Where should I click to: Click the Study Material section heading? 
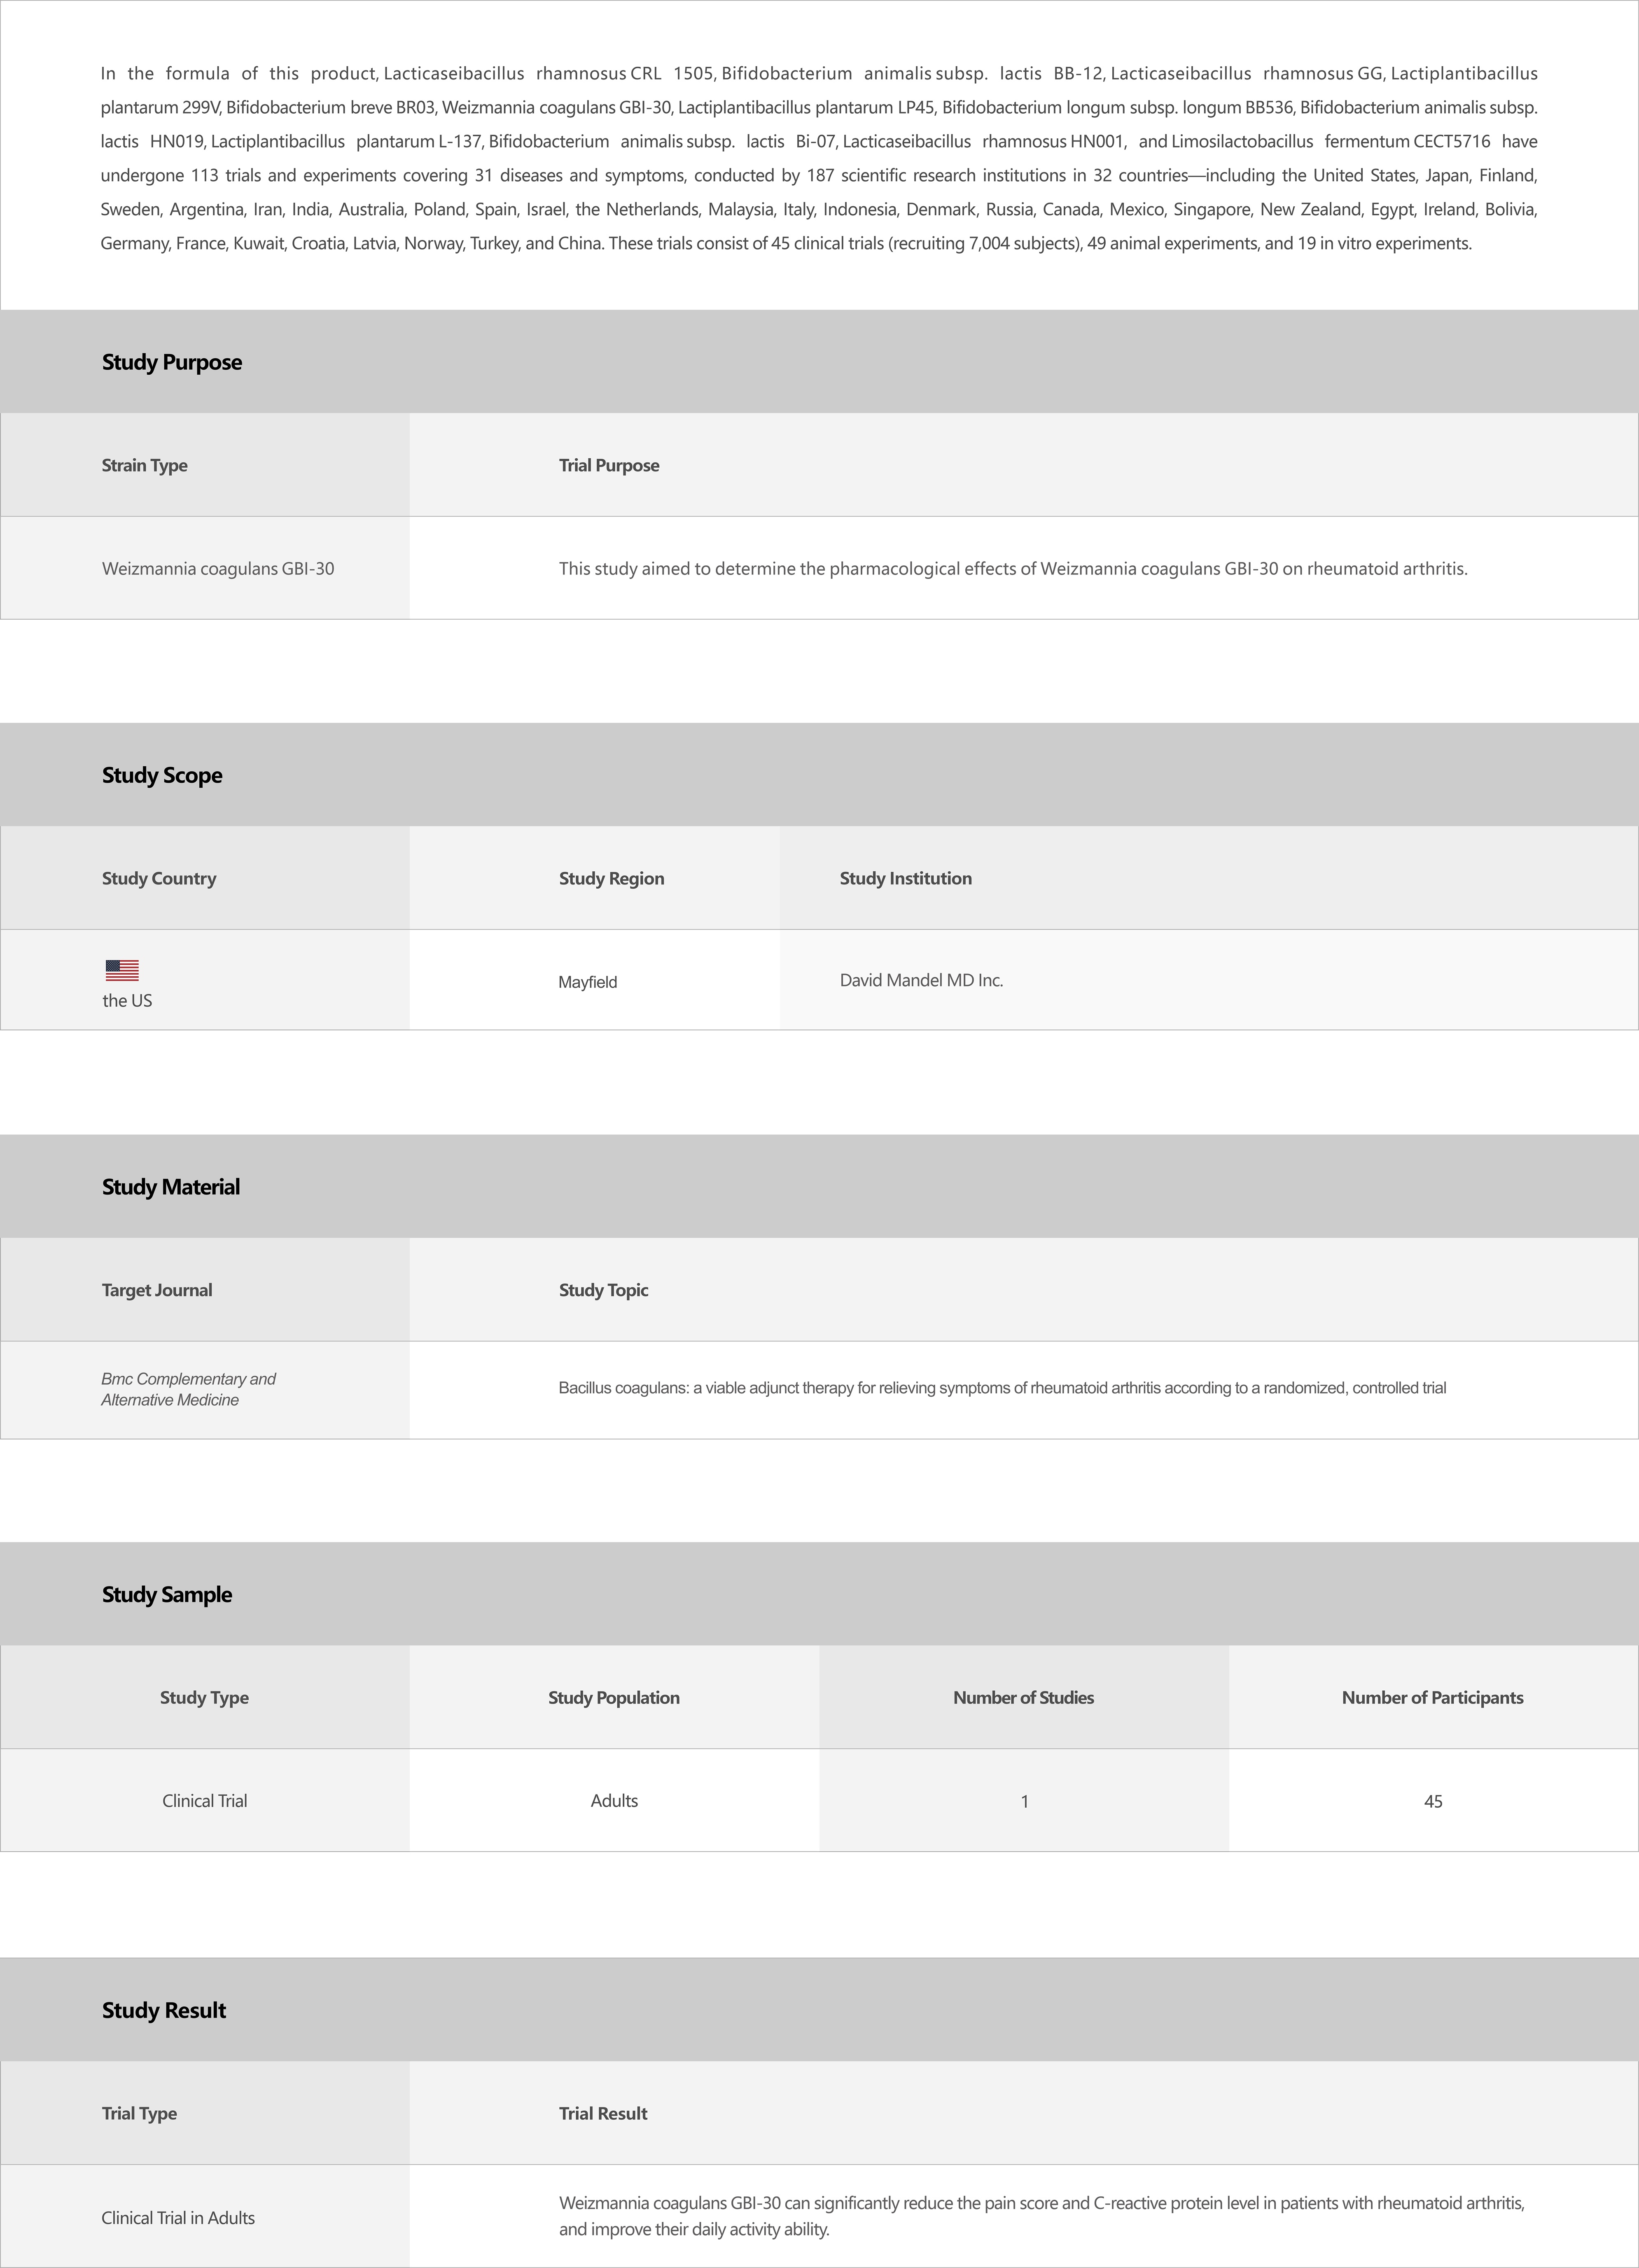click(x=171, y=1187)
